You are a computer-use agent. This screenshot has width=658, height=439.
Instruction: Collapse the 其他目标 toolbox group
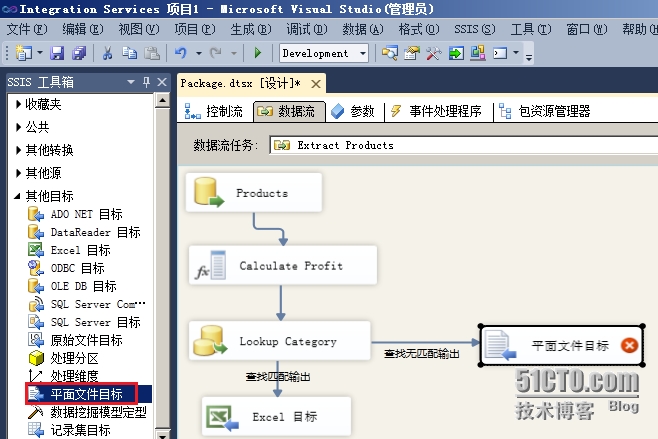[18, 196]
